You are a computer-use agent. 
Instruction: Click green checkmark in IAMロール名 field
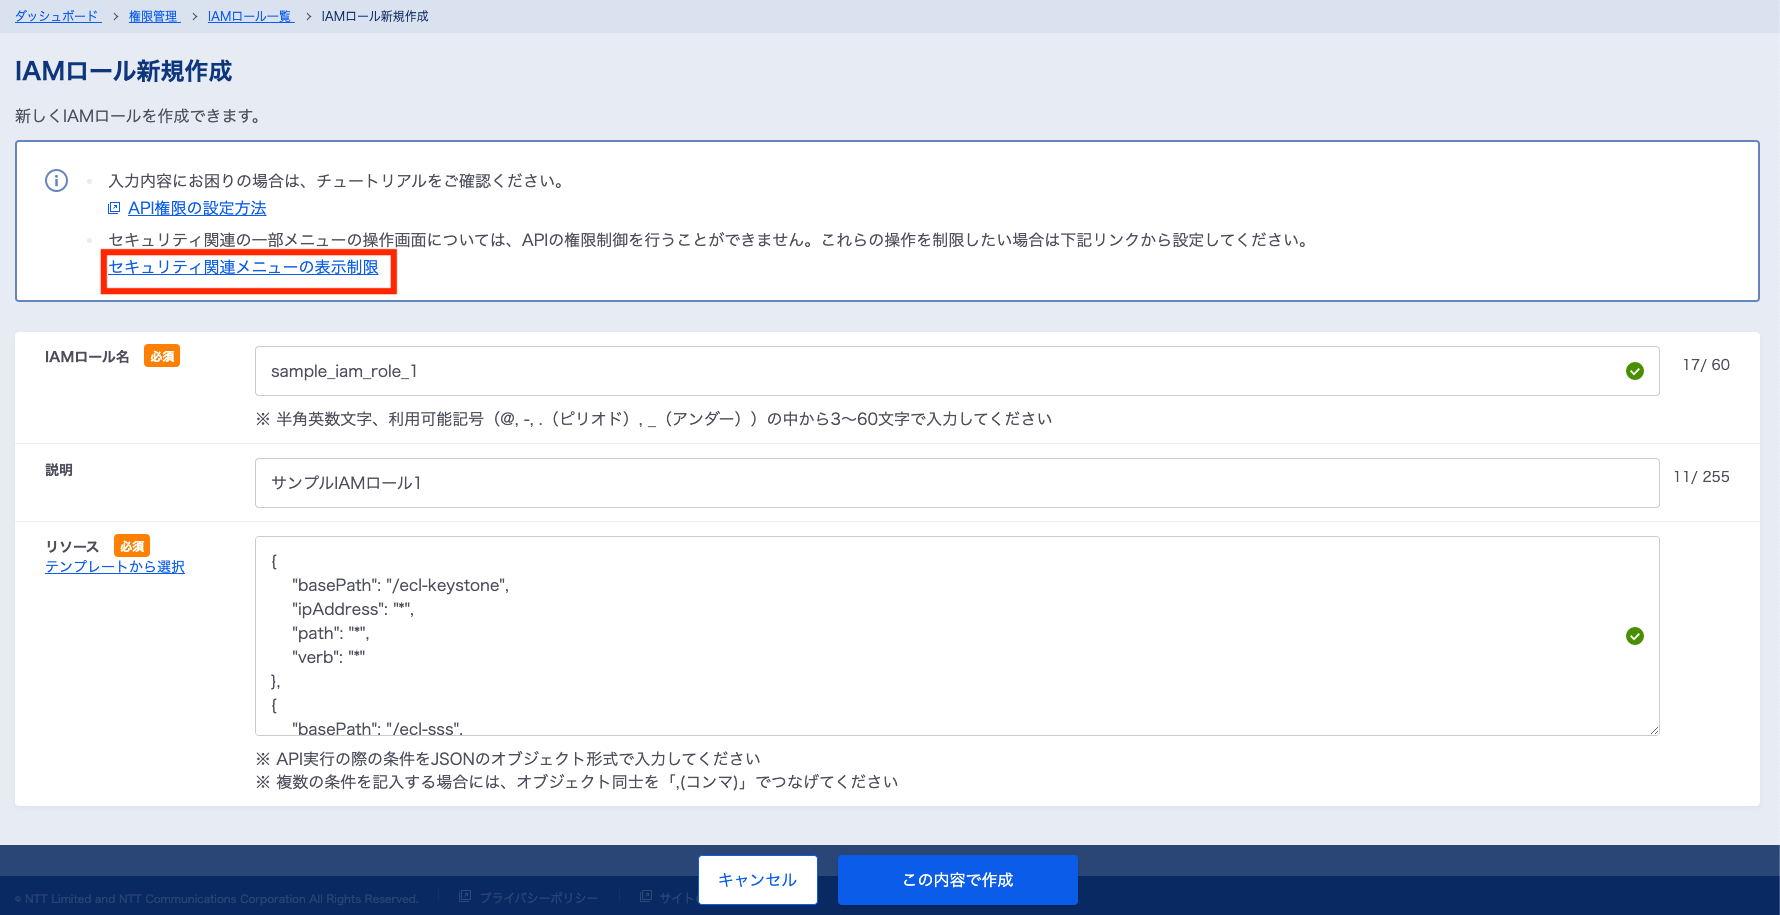[x=1635, y=371]
